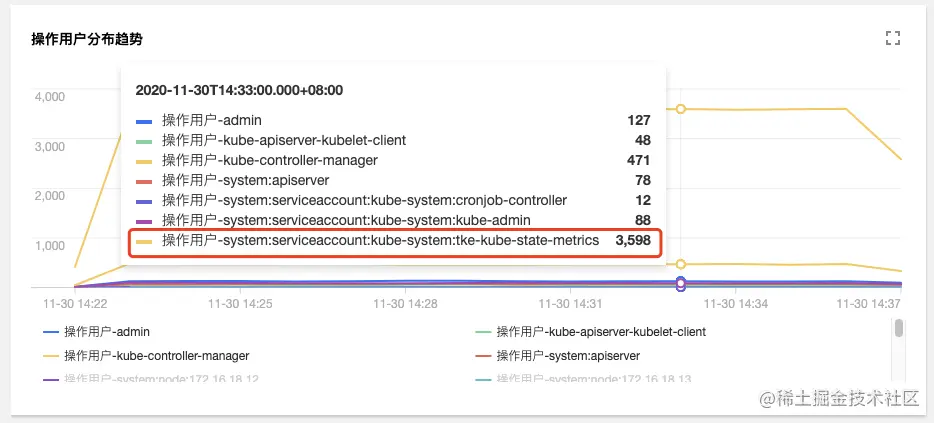This screenshot has height=423, width=934.
Task: Click tooltip kube-admin value 88
Action: (x=643, y=220)
